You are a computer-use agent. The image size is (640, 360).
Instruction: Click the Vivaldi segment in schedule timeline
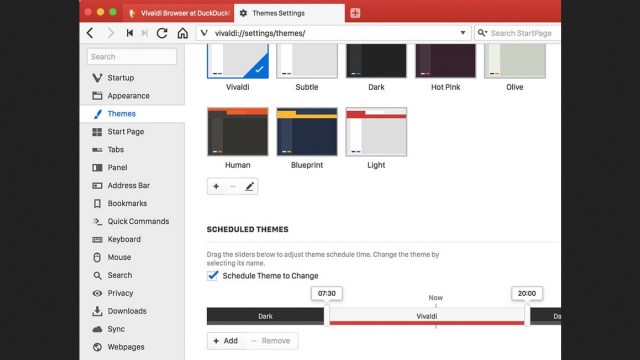tap(427, 316)
